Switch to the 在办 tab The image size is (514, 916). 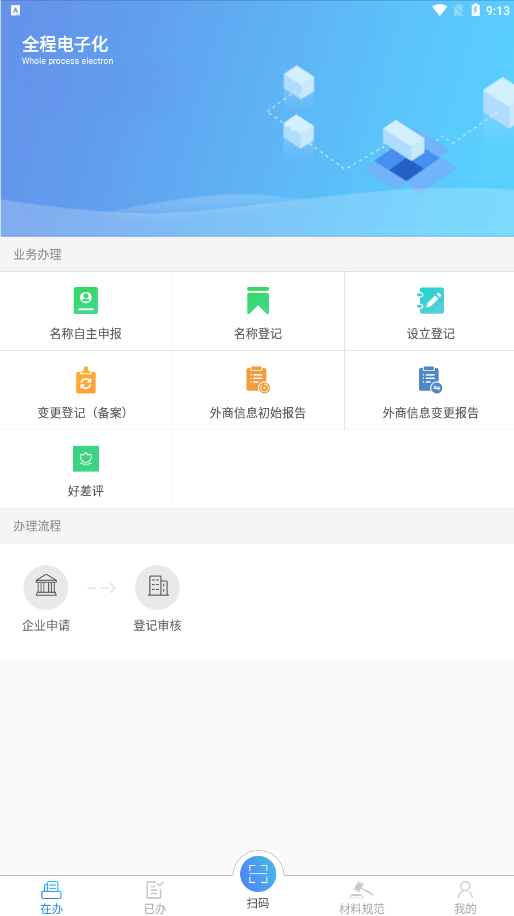pyautogui.click(x=51, y=897)
